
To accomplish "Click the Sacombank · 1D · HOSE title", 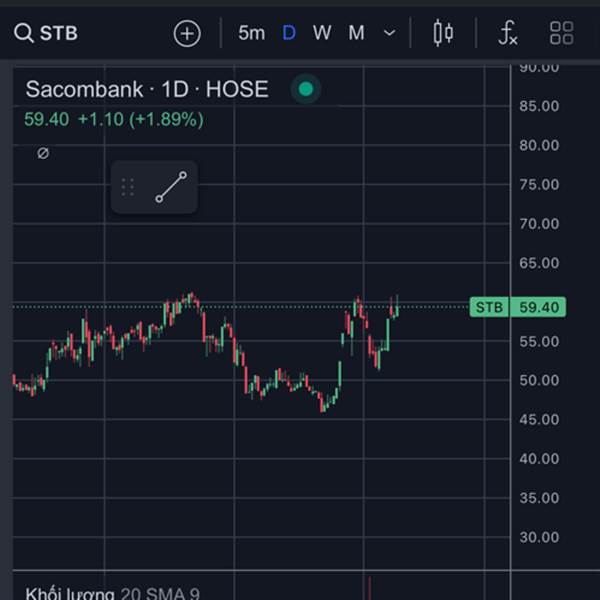I will pyautogui.click(x=147, y=89).
